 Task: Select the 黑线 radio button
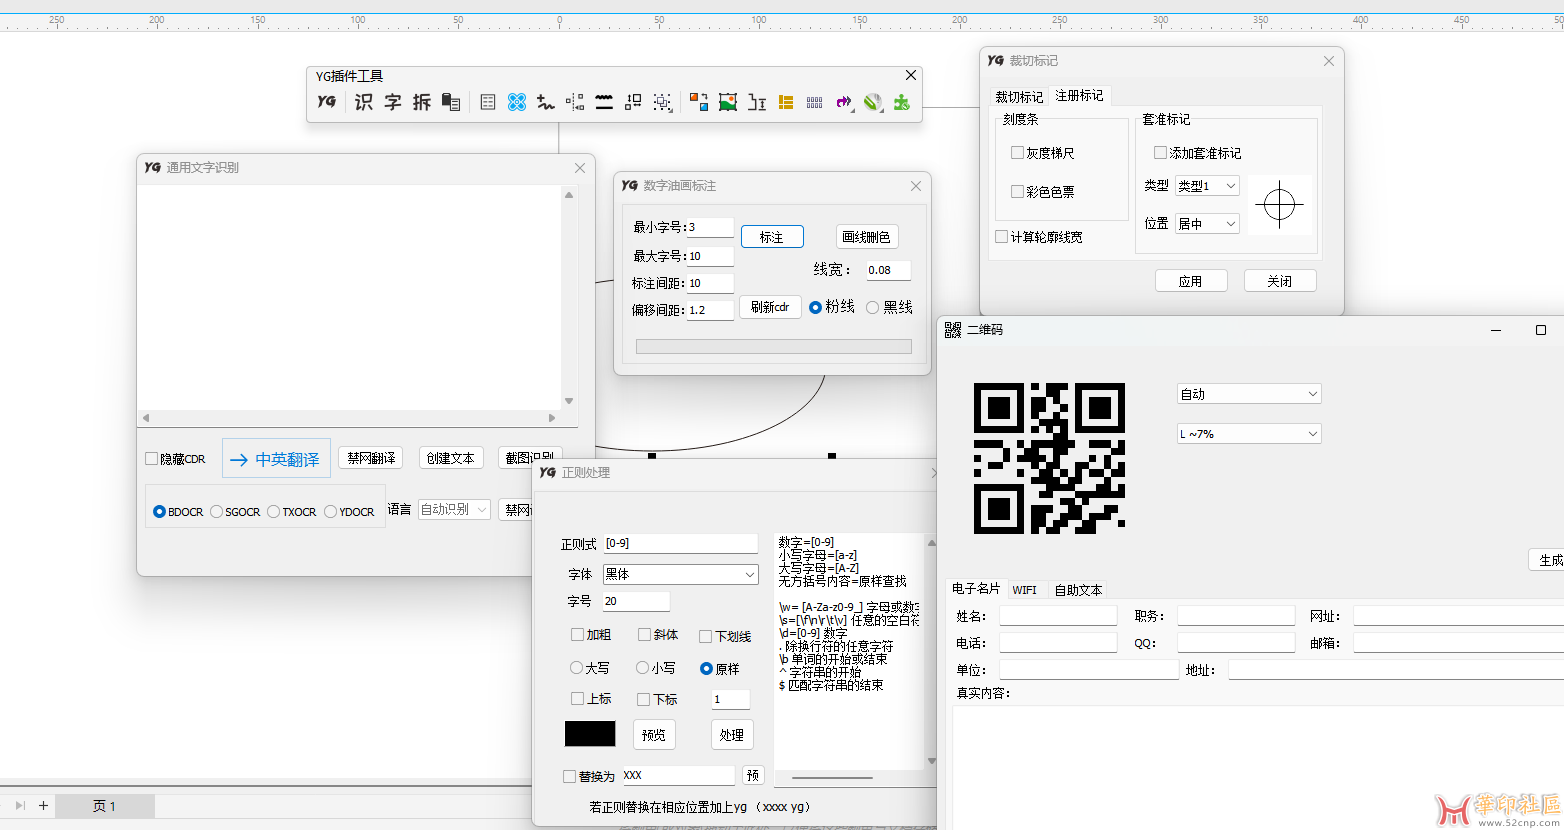click(872, 307)
